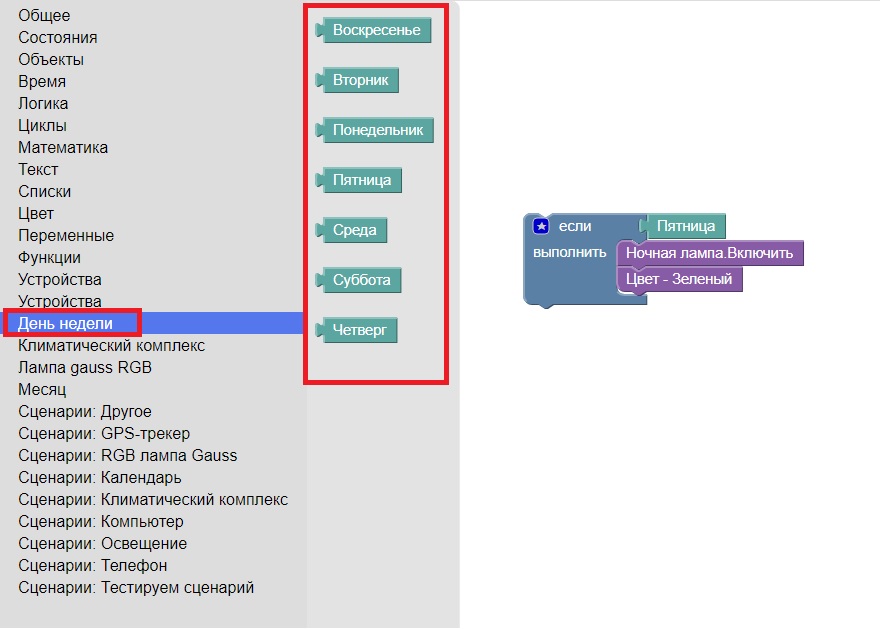Select the Цвет - Зеленый block
The height and width of the screenshot is (629, 880).
pyautogui.click(x=680, y=279)
